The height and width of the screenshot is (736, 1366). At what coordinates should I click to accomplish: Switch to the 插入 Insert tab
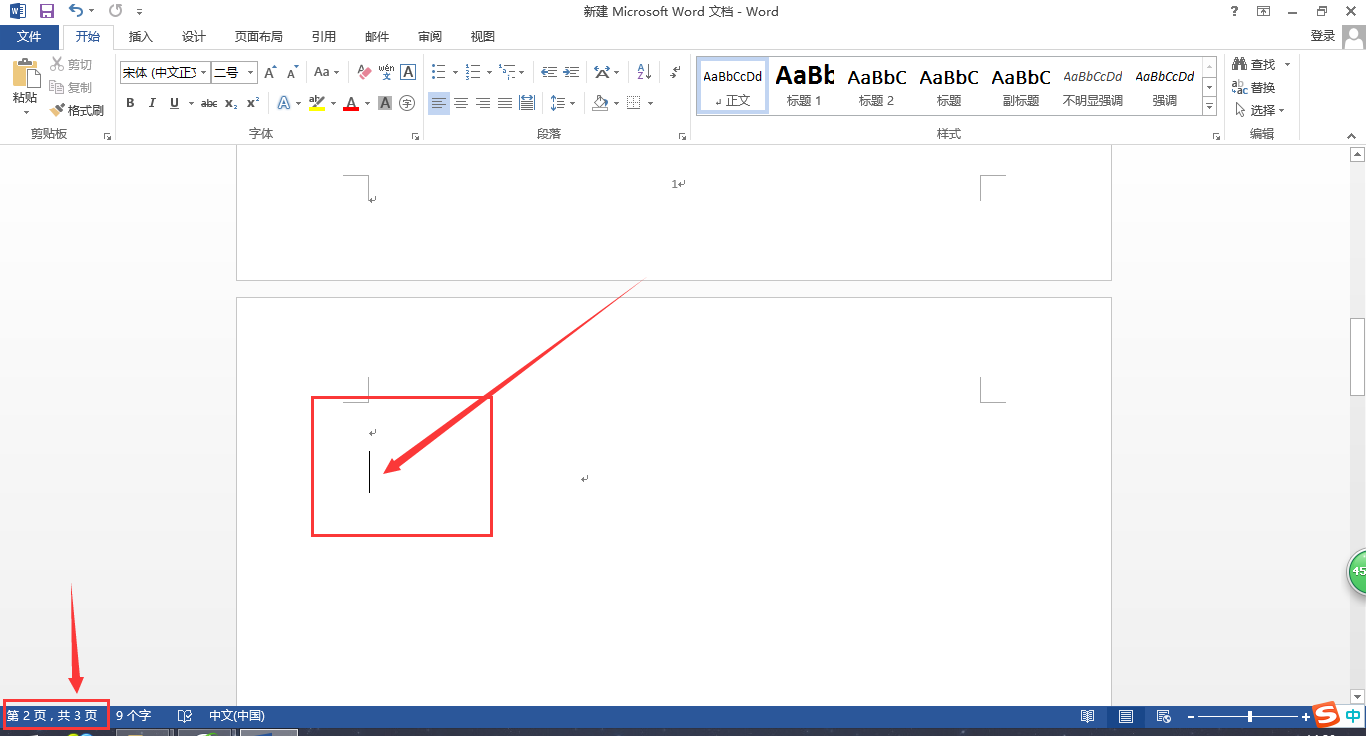(x=141, y=36)
